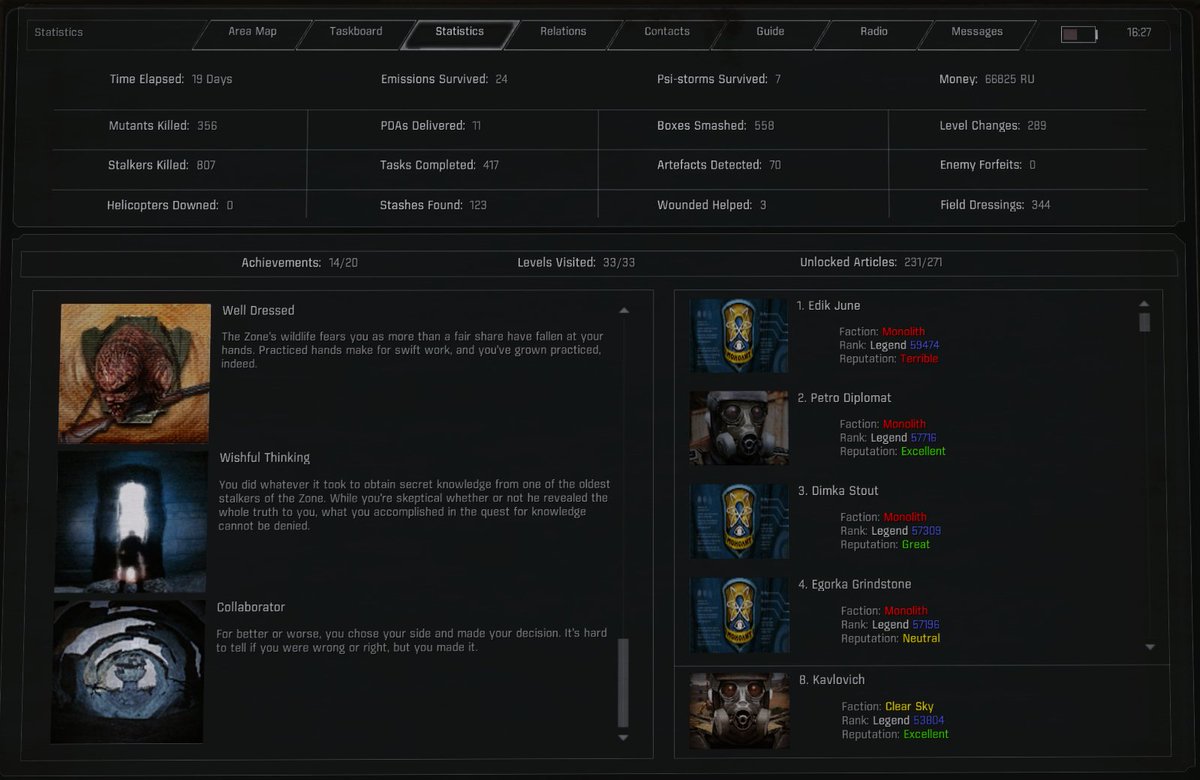Click Edik June's Monolith faction portrait

pos(739,335)
